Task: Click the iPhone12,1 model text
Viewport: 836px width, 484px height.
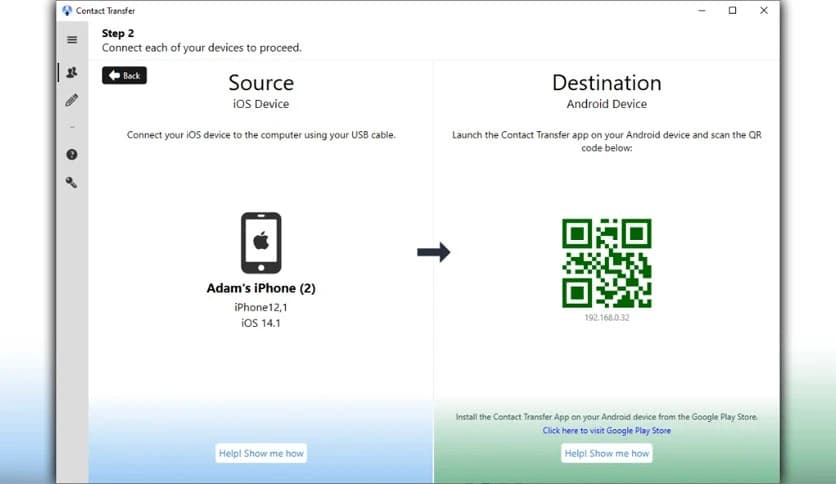Action: [x=261, y=307]
